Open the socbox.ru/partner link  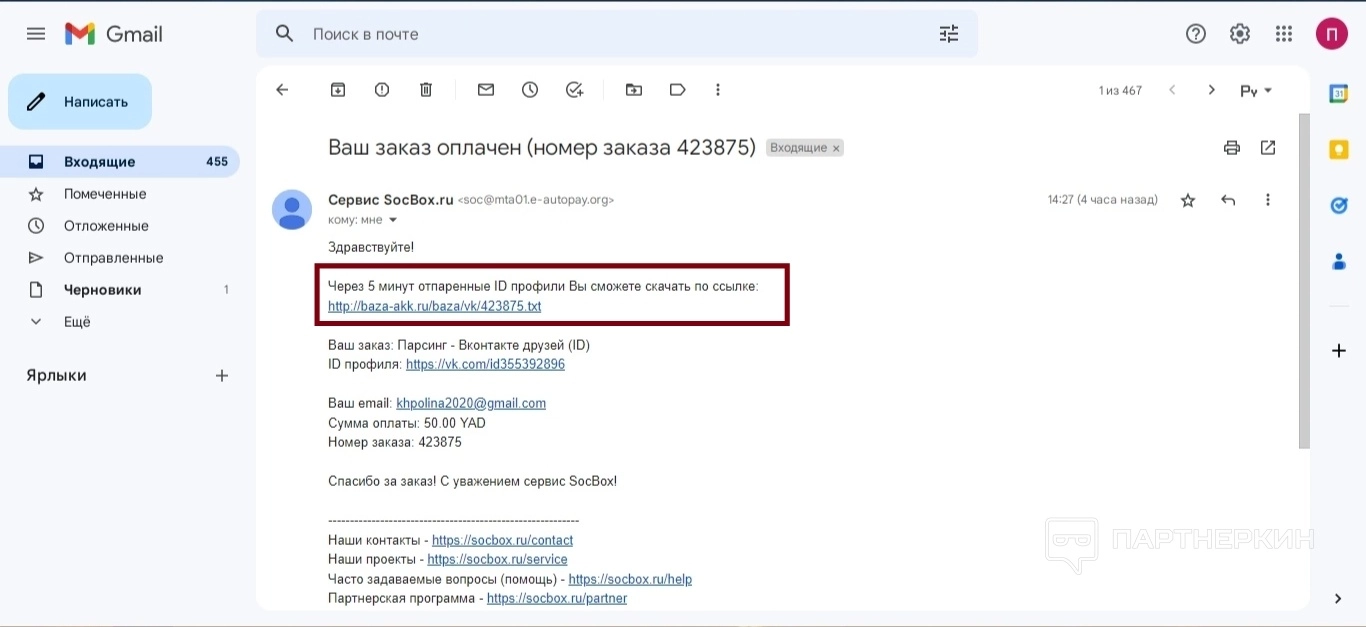[x=557, y=598]
